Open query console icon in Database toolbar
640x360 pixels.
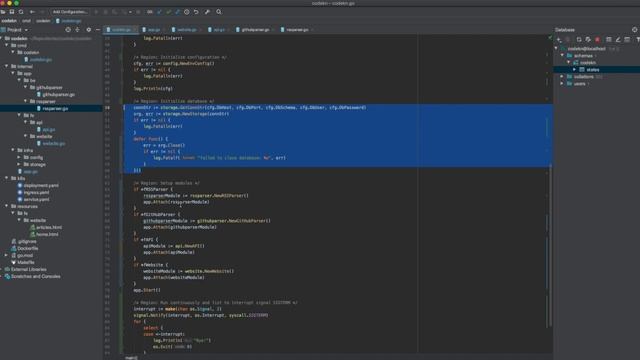pos(627,40)
